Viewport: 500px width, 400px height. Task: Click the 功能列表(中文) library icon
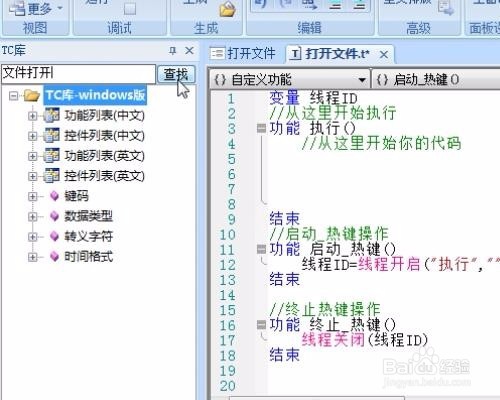52,115
